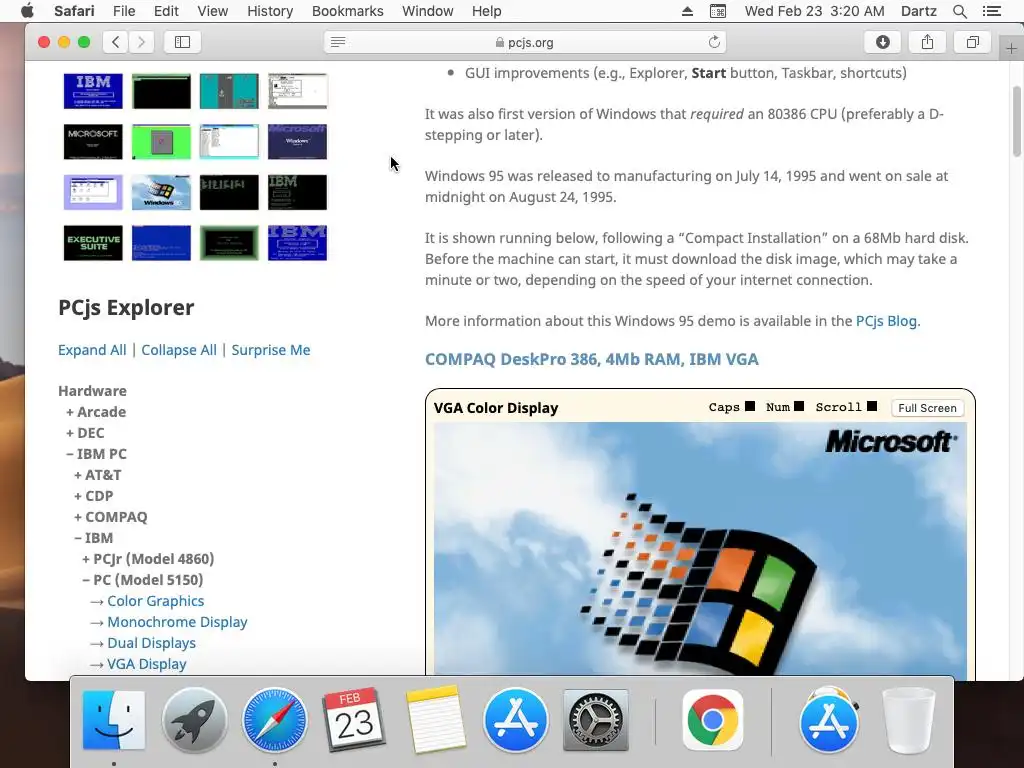Expand the Arcade tree node
This screenshot has width=1024, height=768.
tap(96, 412)
